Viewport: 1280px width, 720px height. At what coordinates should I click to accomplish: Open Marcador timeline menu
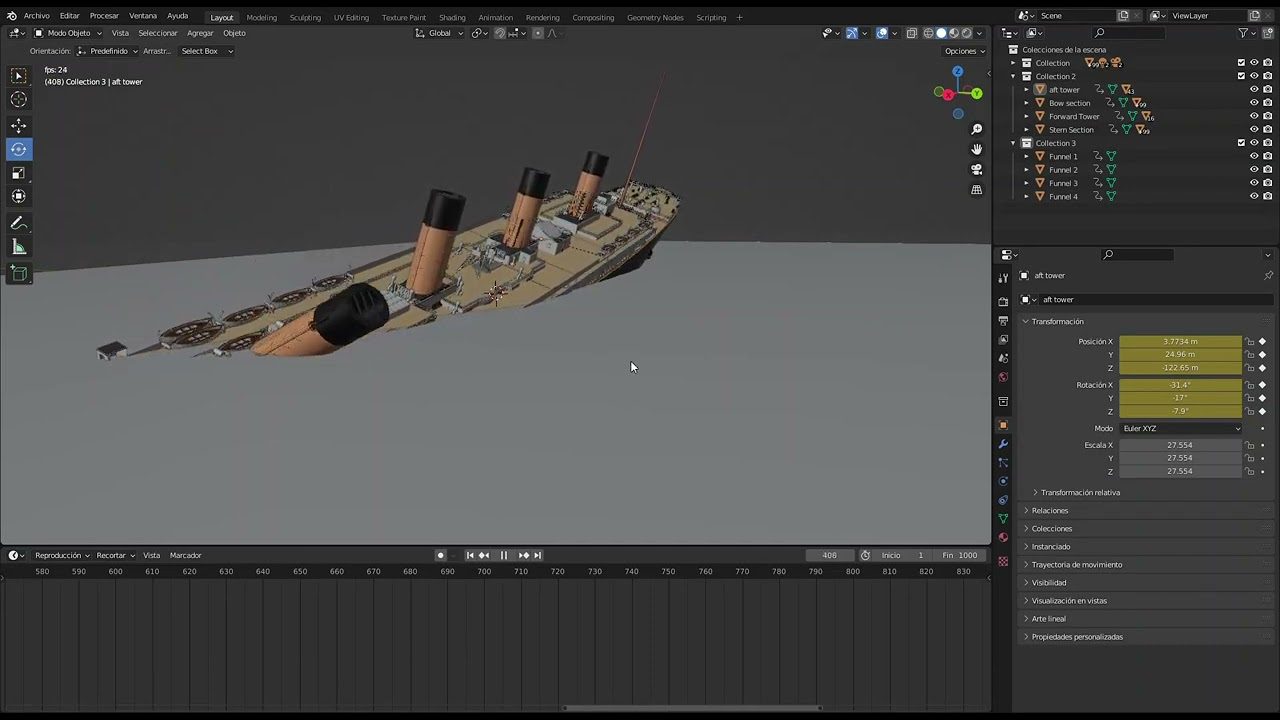tap(185, 555)
